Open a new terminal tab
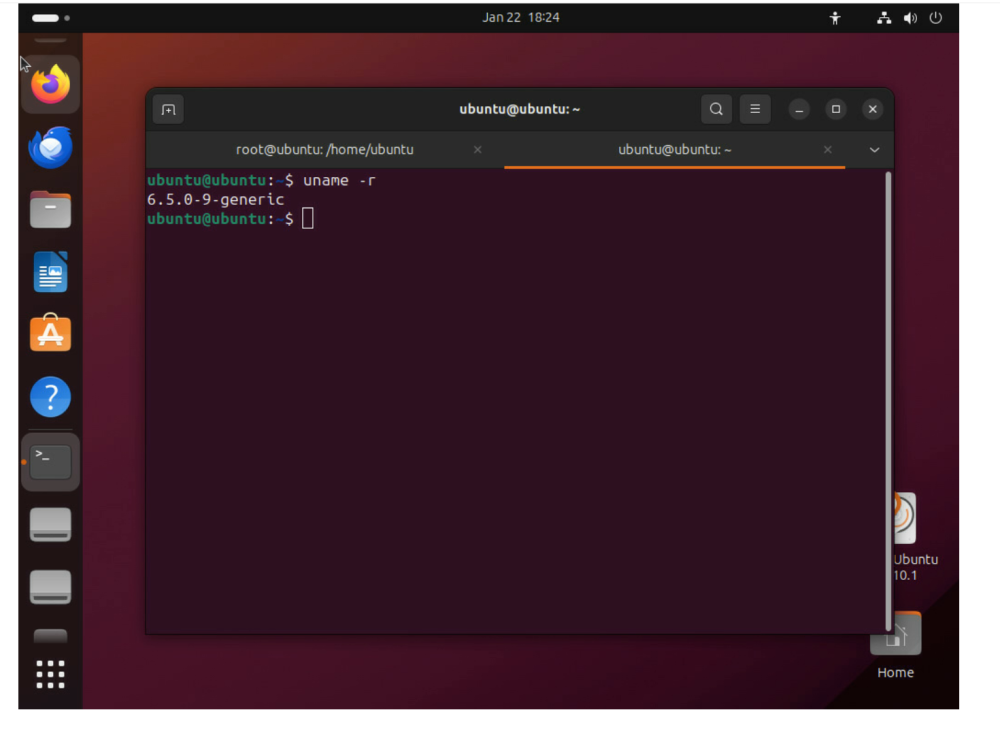1000x742 pixels. pyautogui.click(x=168, y=110)
